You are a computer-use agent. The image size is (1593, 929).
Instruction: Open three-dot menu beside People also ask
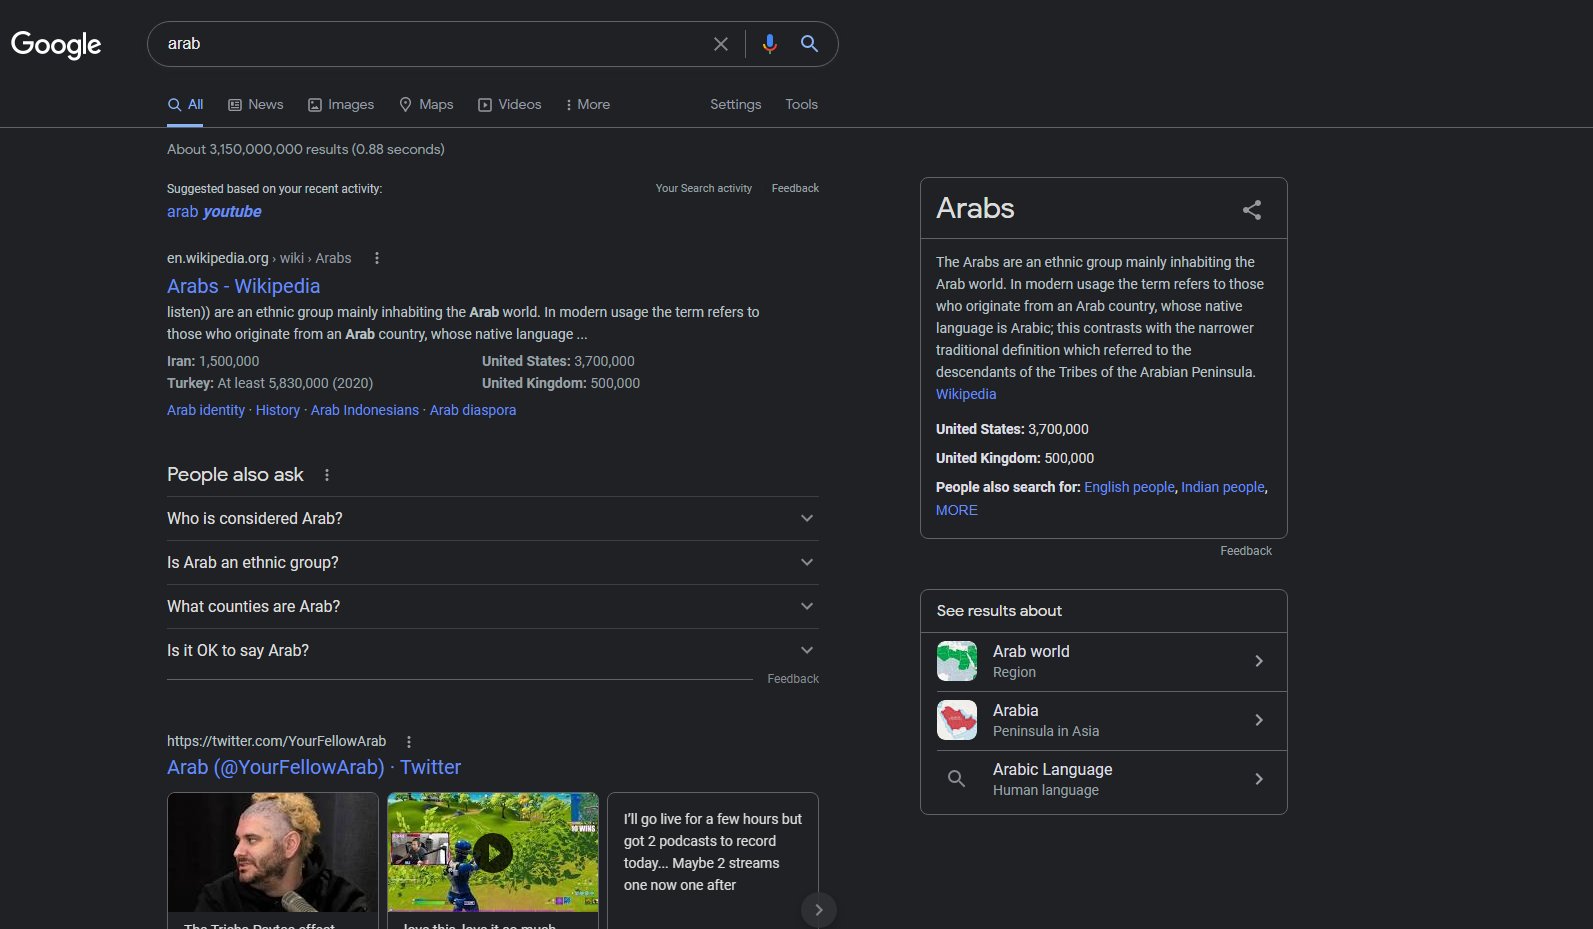pyautogui.click(x=327, y=475)
